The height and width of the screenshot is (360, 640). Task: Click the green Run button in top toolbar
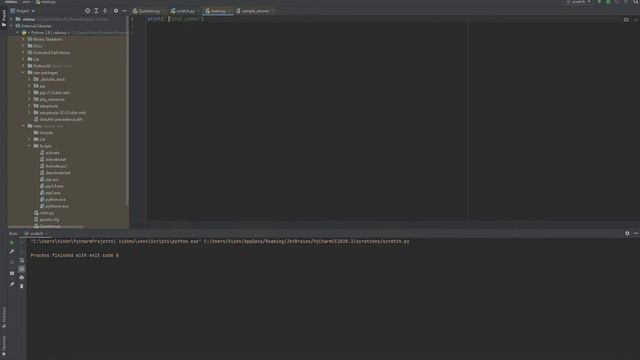(x=600, y=2)
